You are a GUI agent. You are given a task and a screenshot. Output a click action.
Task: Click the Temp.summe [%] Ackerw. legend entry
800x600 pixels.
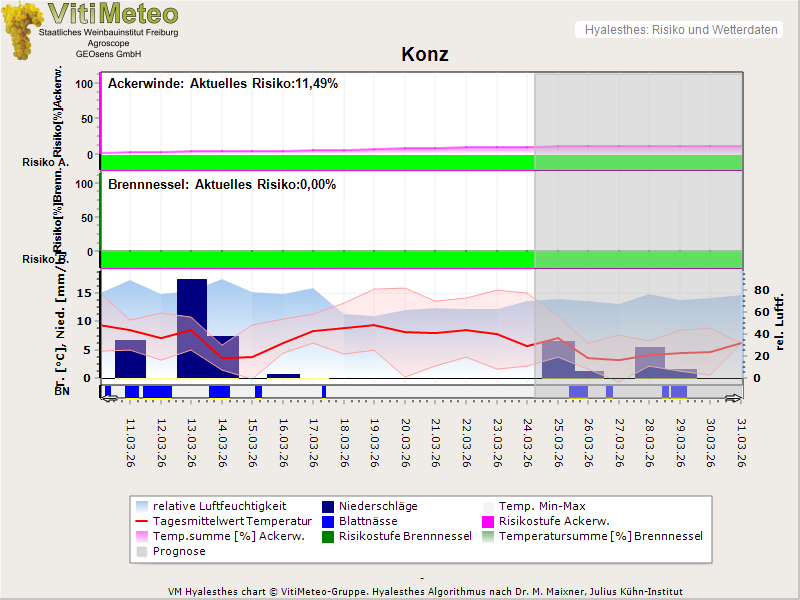[218, 536]
